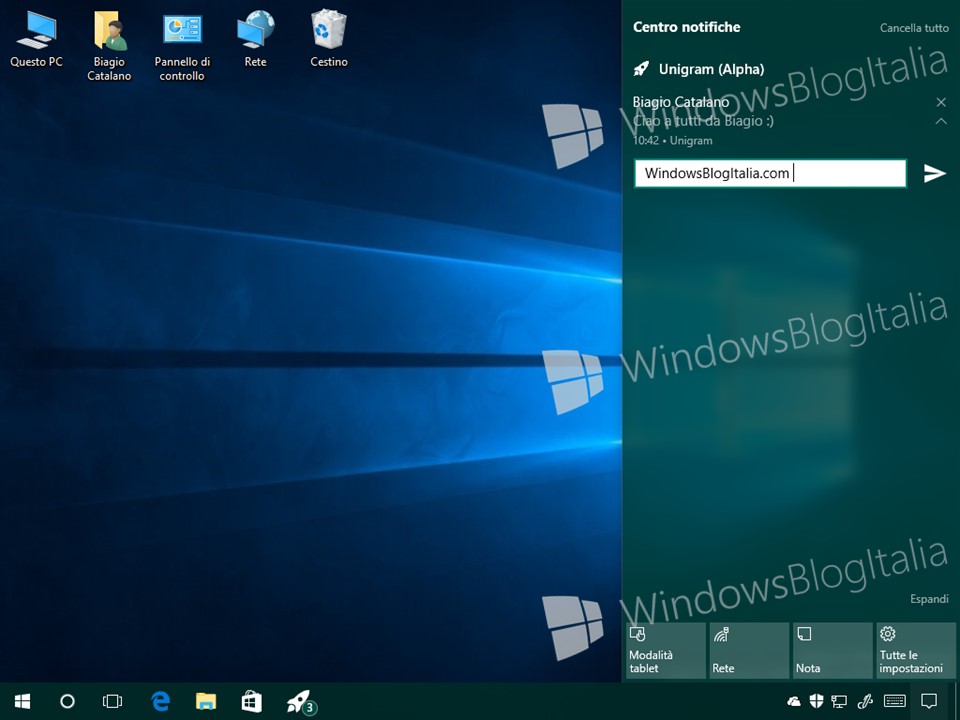Click the Centro notifiche title
960x720 pixels.
tap(686, 27)
